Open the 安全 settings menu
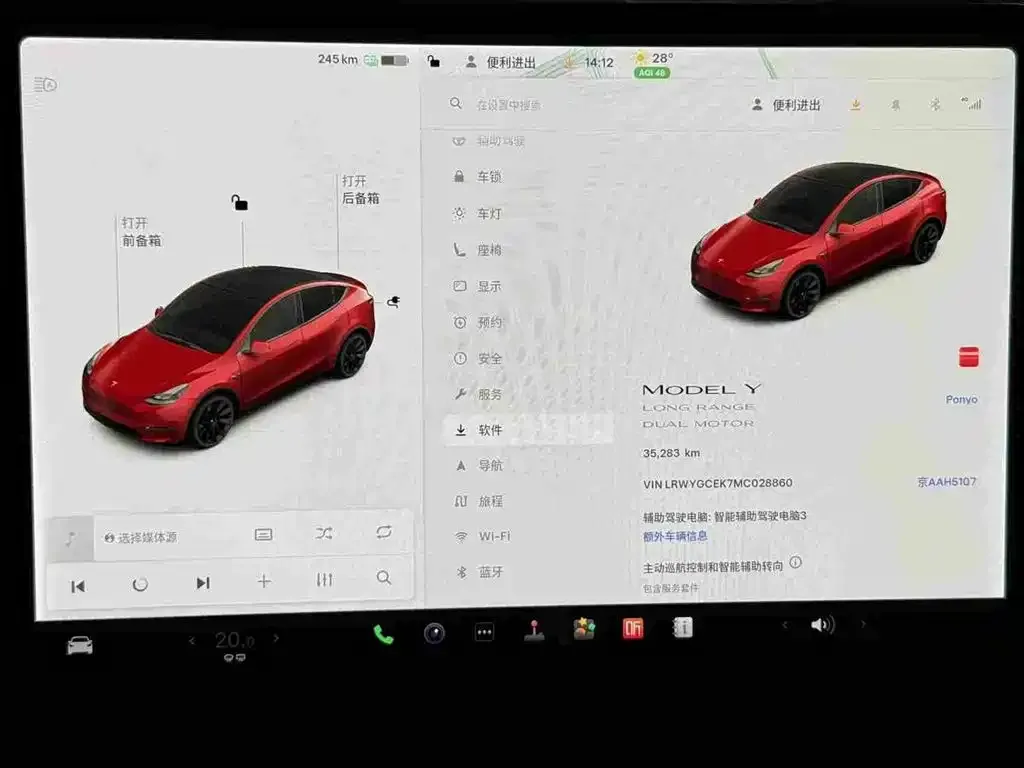The width and height of the screenshot is (1024, 768). (530, 358)
